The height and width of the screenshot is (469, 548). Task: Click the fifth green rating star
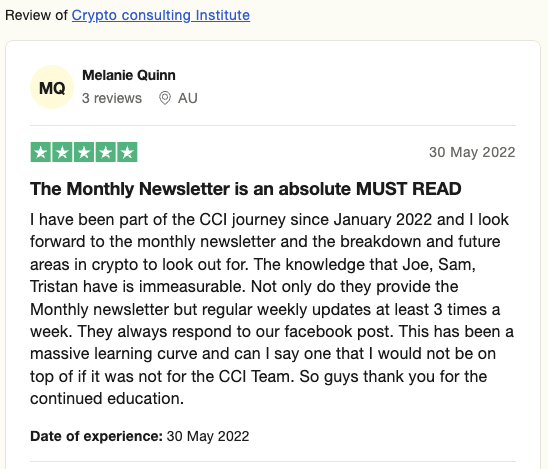click(x=127, y=152)
